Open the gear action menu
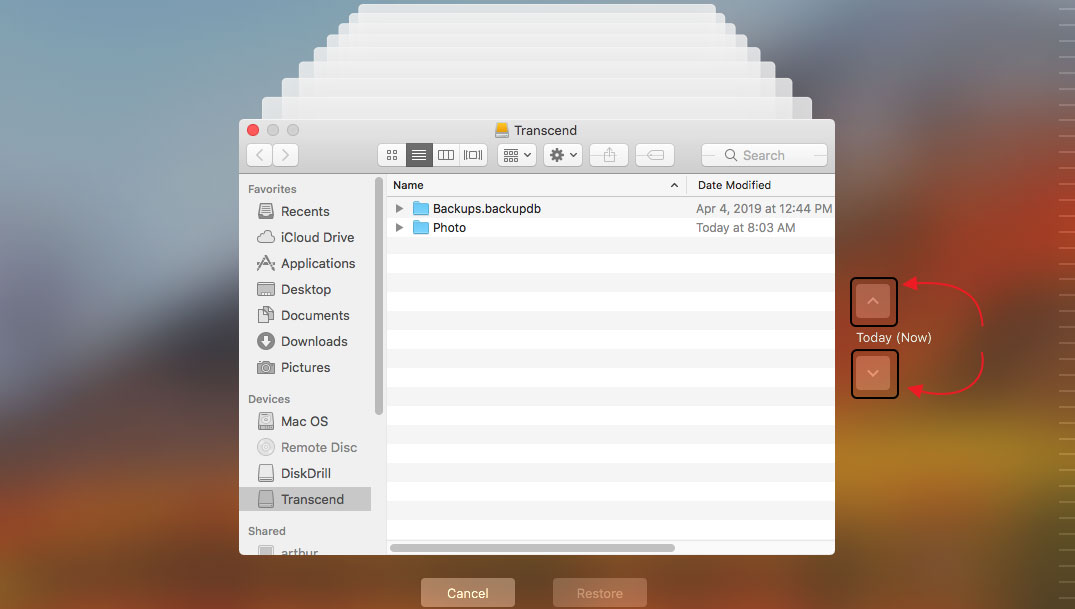 click(x=564, y=155)
